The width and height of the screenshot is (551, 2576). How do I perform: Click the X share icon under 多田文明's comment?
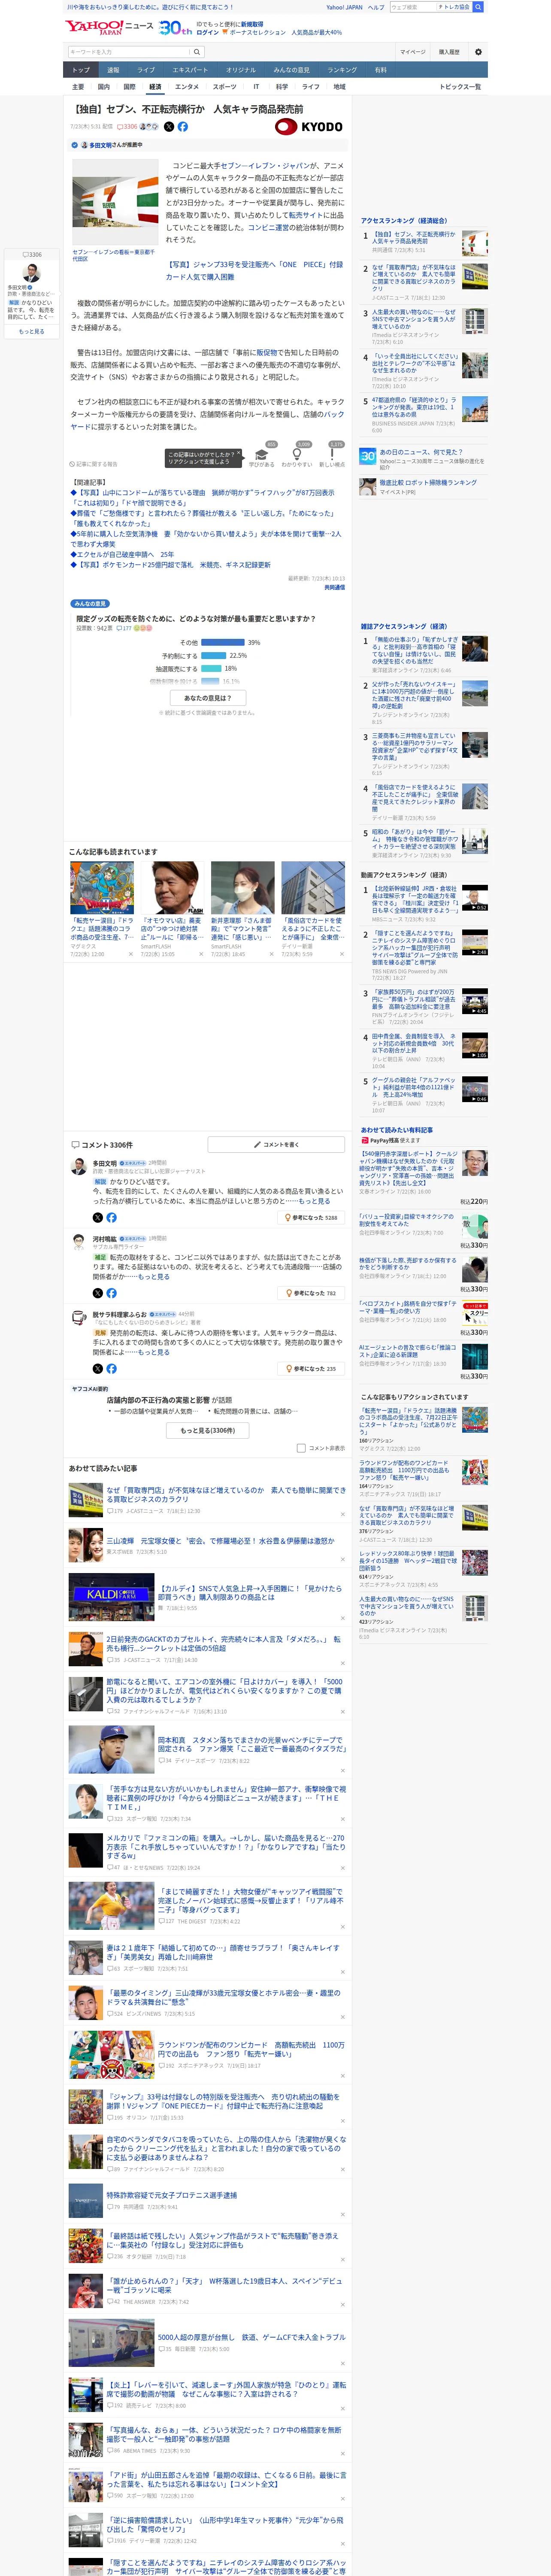(x=97, y=1217)
